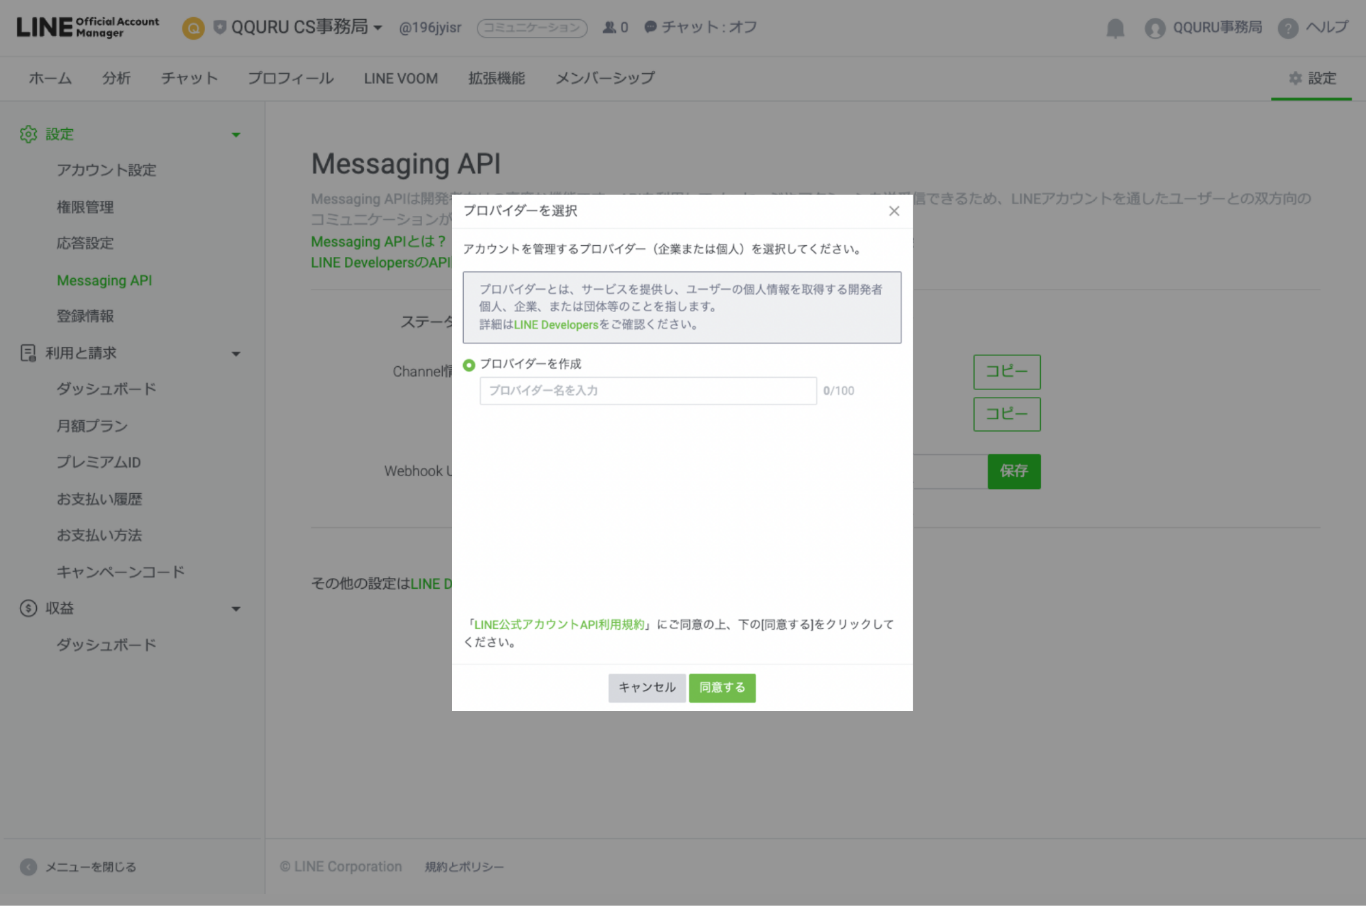This screenshot has width=1366, height=906.
Task: Switch to the 分析 tab
Action: [116, 78]
